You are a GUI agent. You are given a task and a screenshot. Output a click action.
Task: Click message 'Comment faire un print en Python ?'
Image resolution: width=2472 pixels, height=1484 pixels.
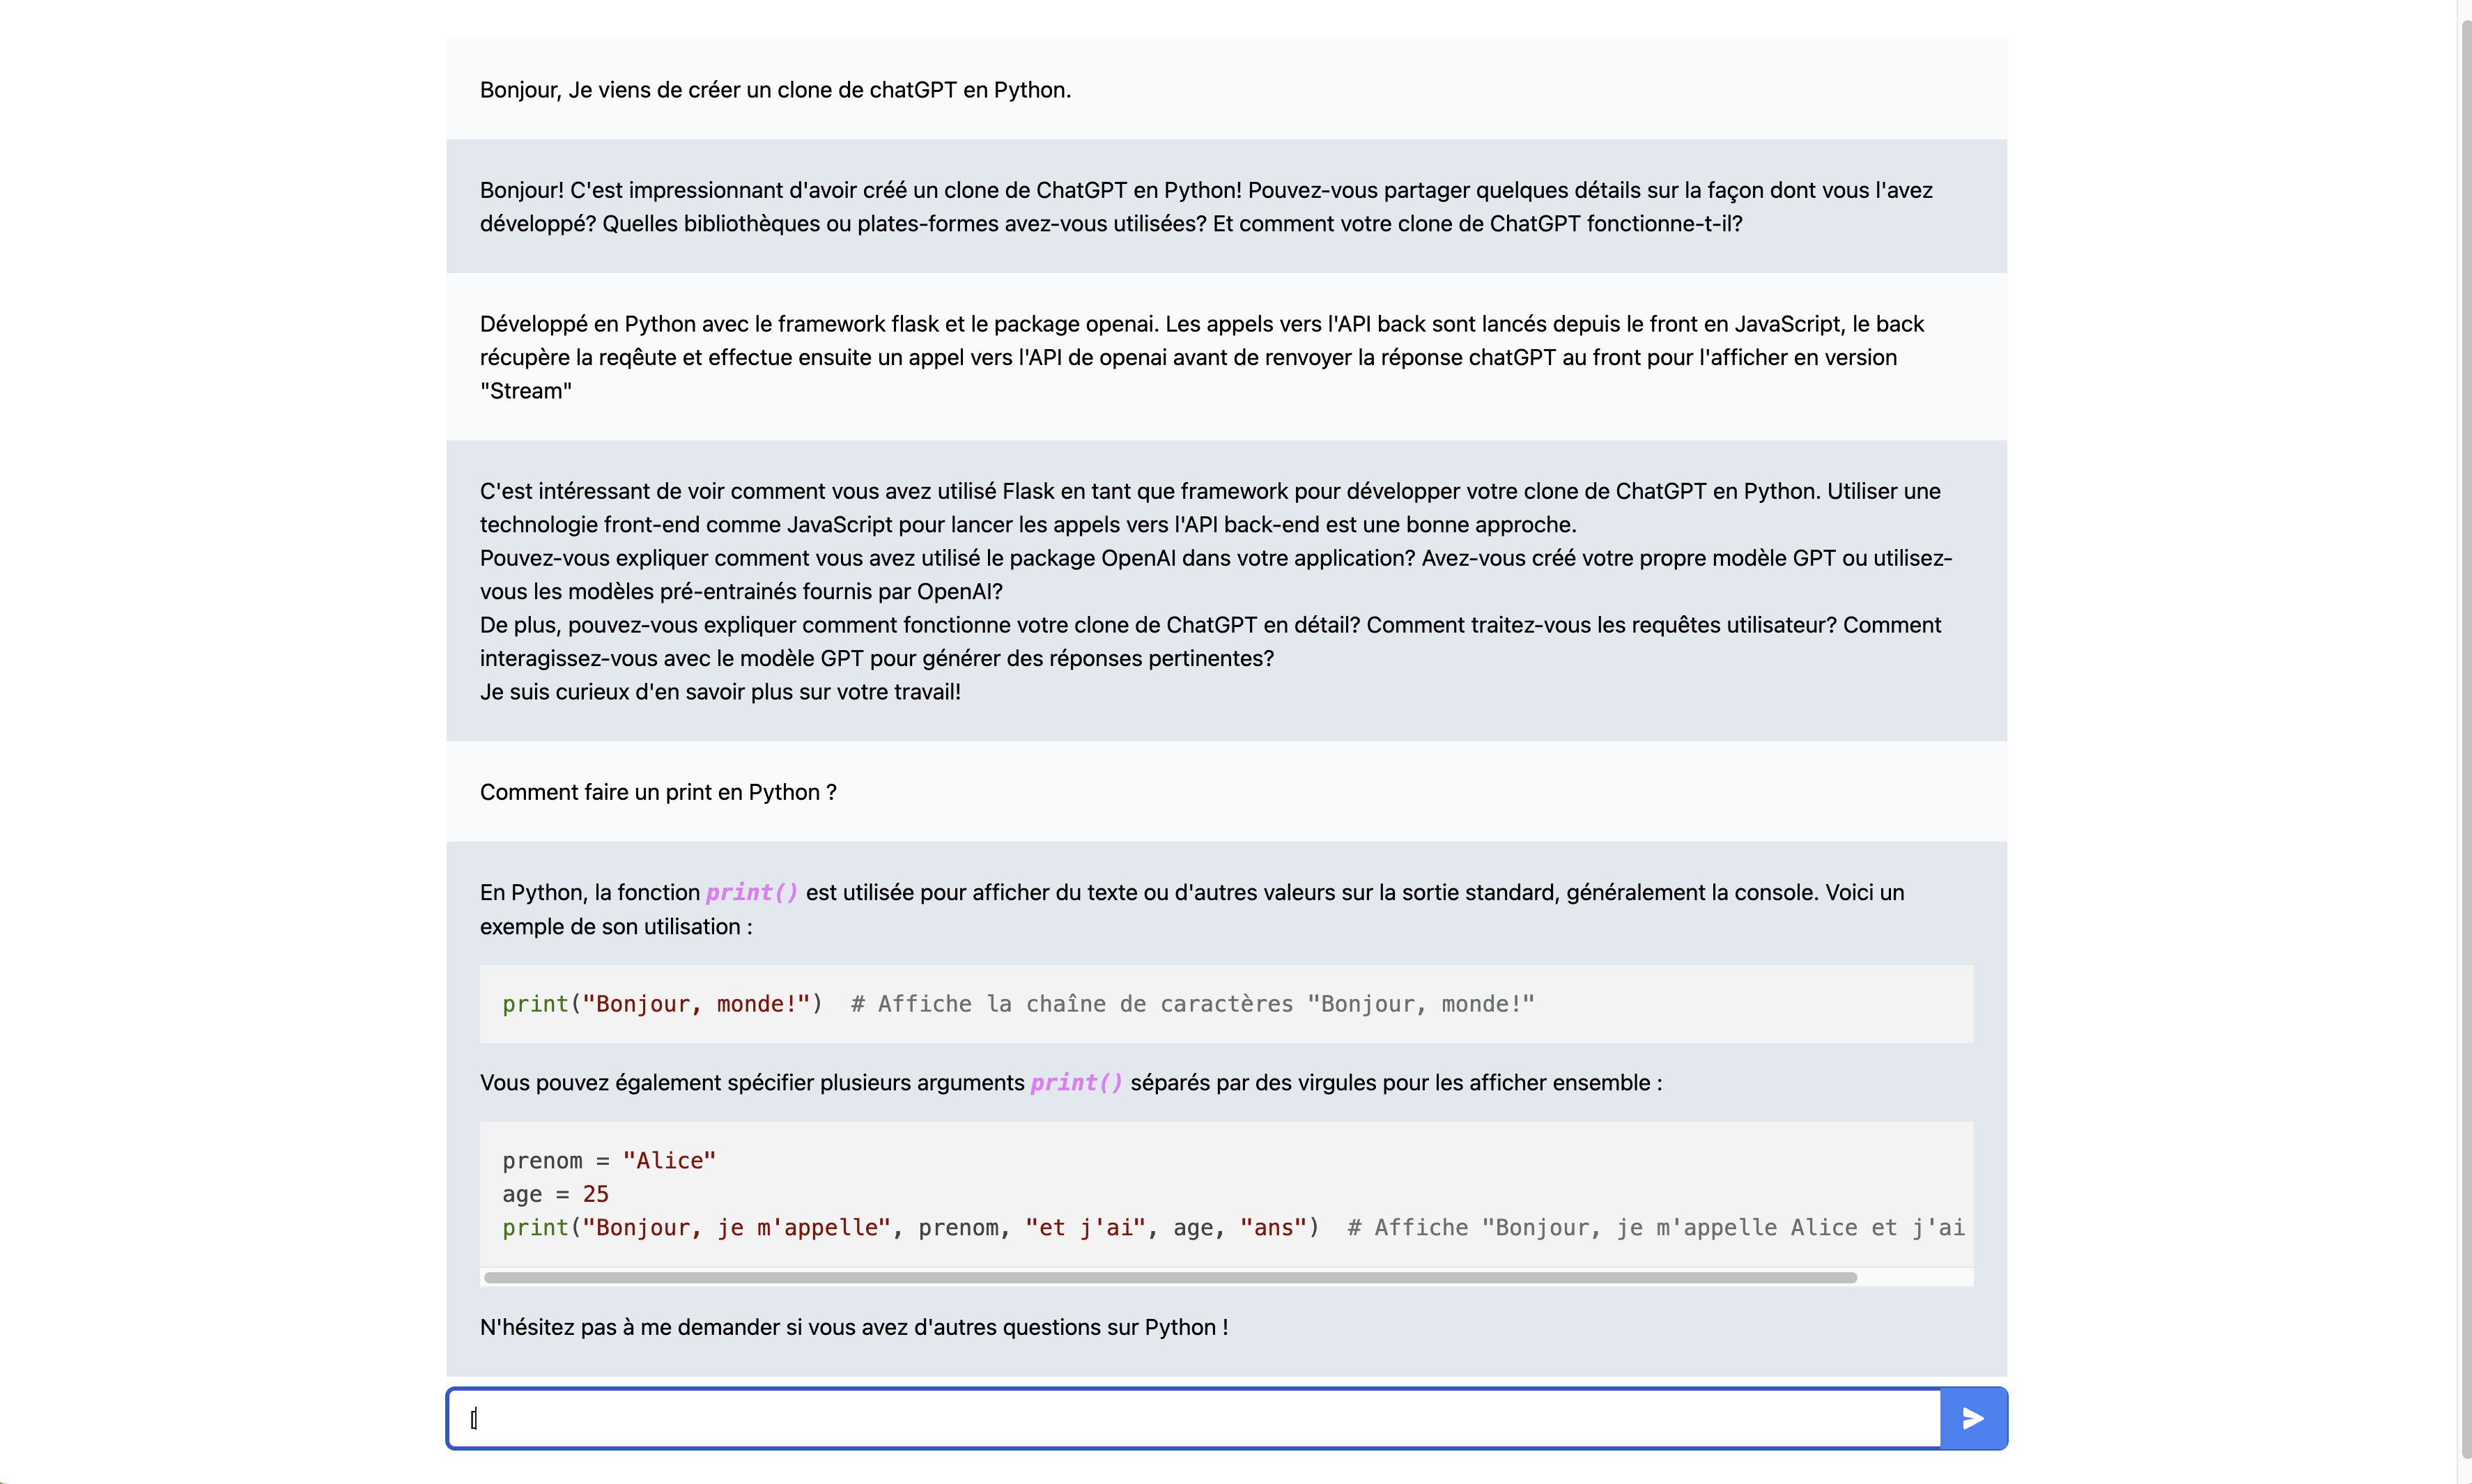point(658,792)
